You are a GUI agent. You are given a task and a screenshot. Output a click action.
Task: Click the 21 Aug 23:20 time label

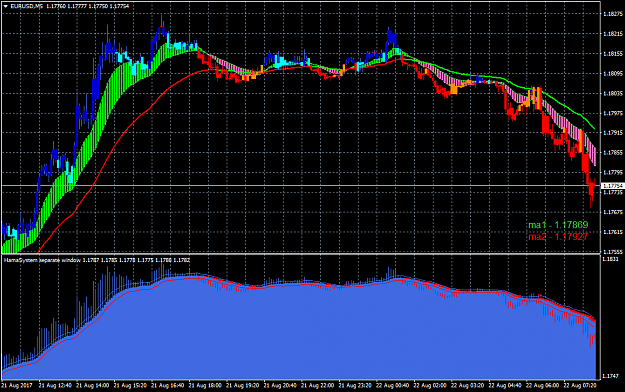click(x=355, y=386)
